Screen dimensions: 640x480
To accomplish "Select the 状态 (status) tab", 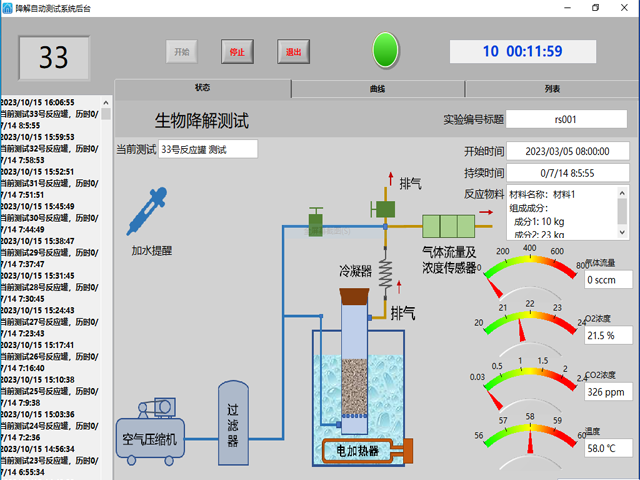I will pos(203,89).
